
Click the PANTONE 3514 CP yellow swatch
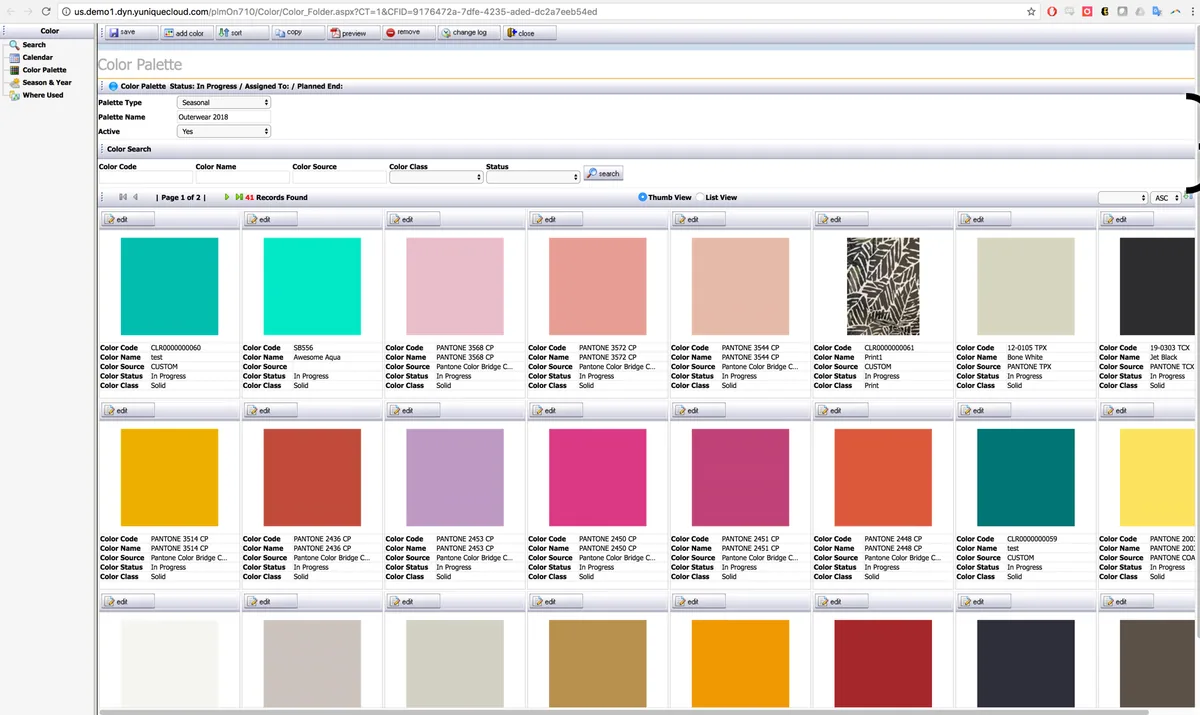coord(169,477)
